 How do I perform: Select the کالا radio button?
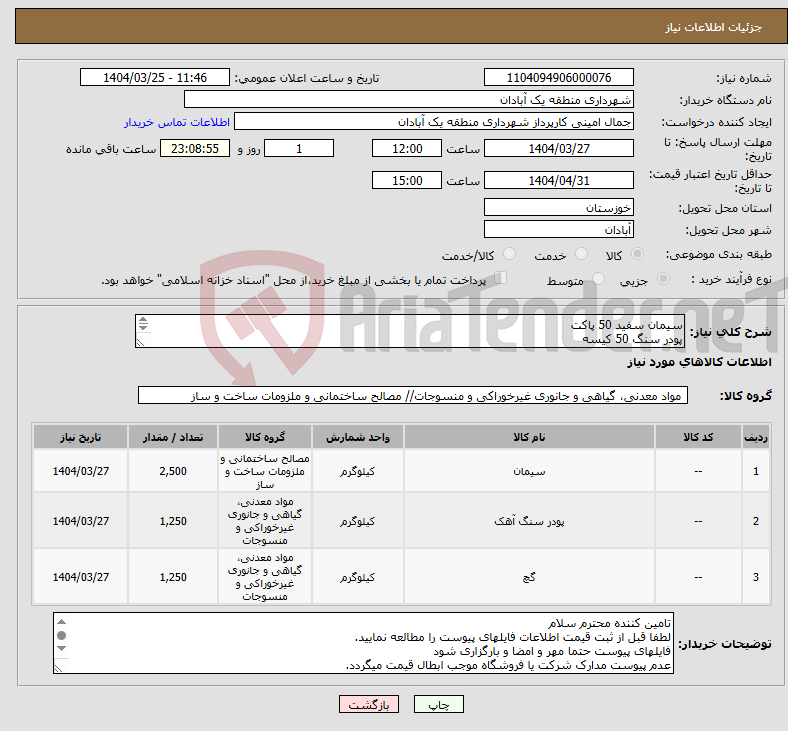pyautogui.click(x=637, y=254)
